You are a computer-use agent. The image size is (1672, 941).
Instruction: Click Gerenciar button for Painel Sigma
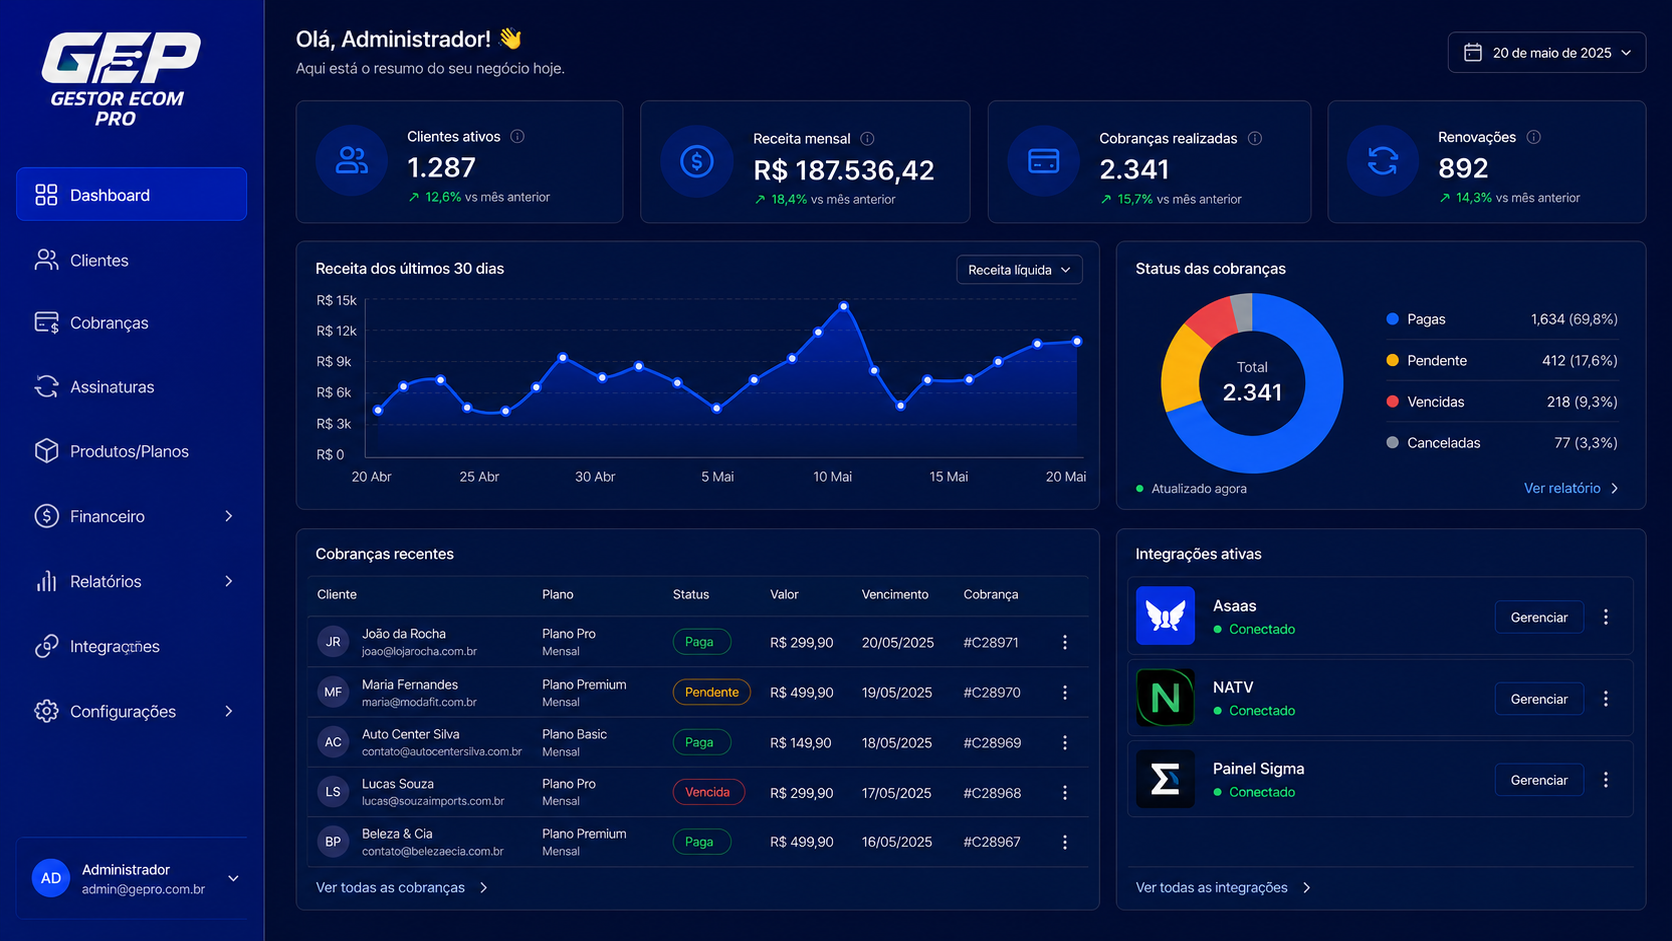(1539, 779)
